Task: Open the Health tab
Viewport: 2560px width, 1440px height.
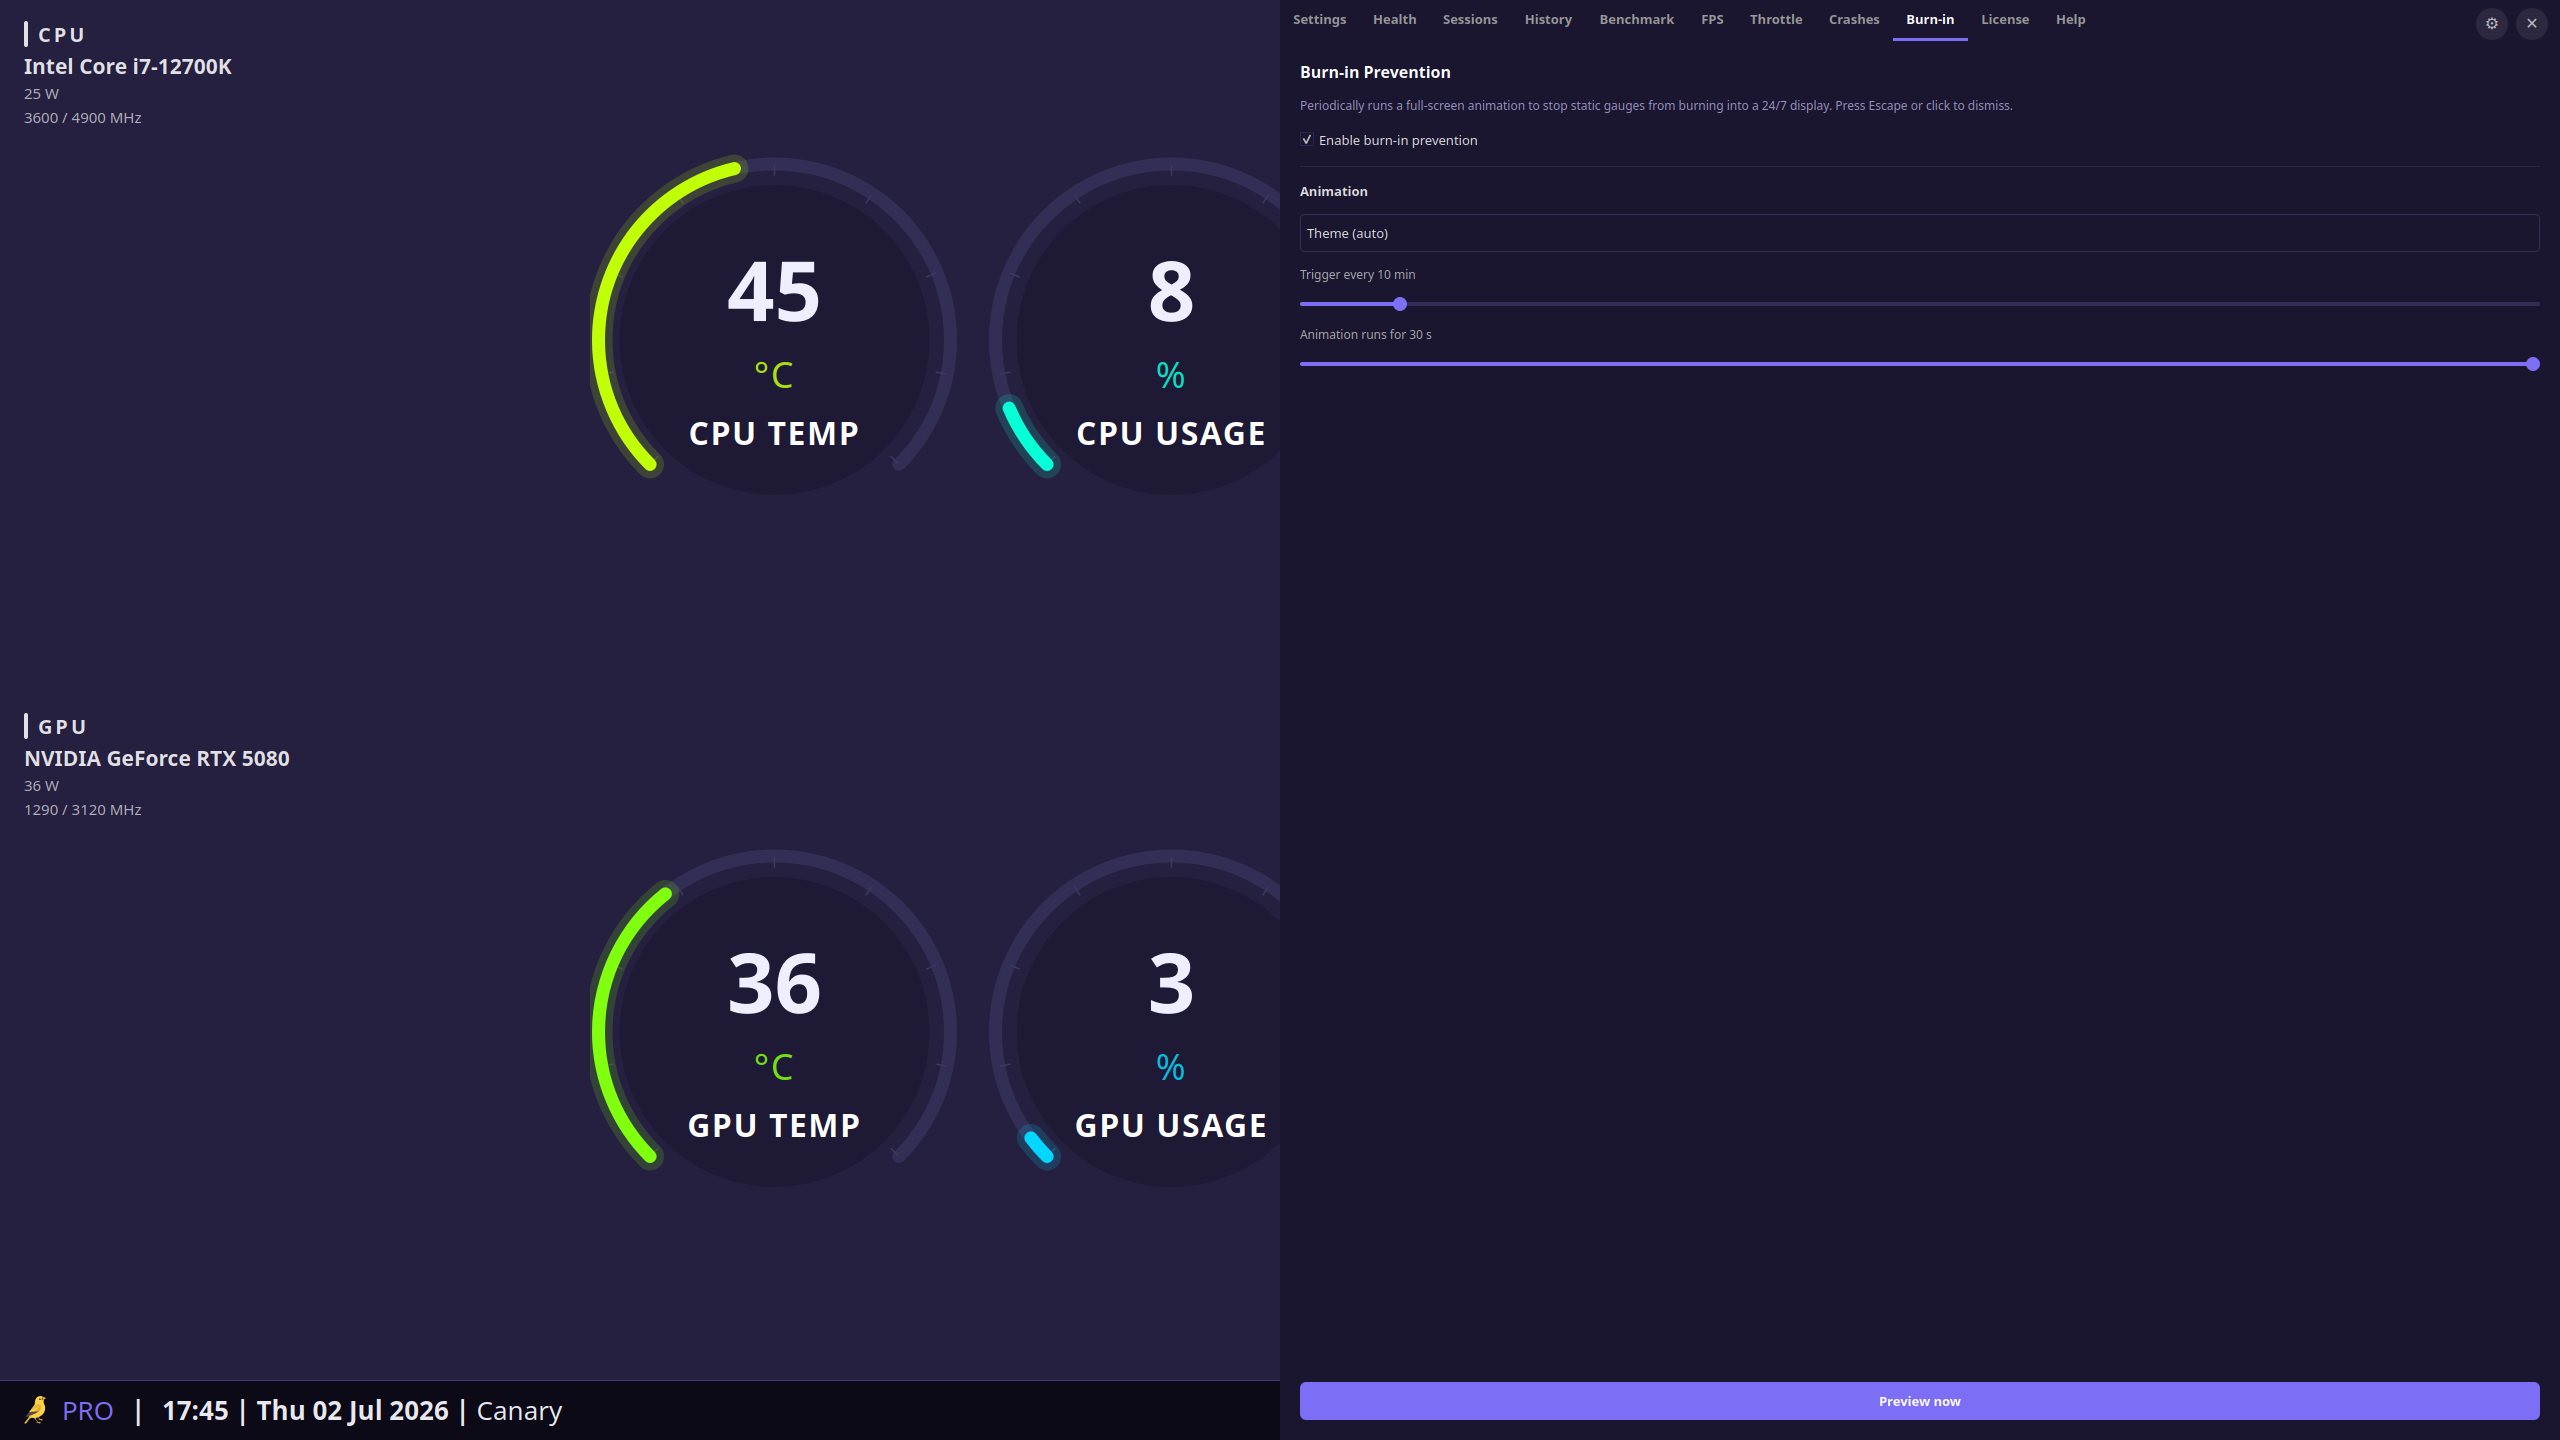Action: point(1394,20)
